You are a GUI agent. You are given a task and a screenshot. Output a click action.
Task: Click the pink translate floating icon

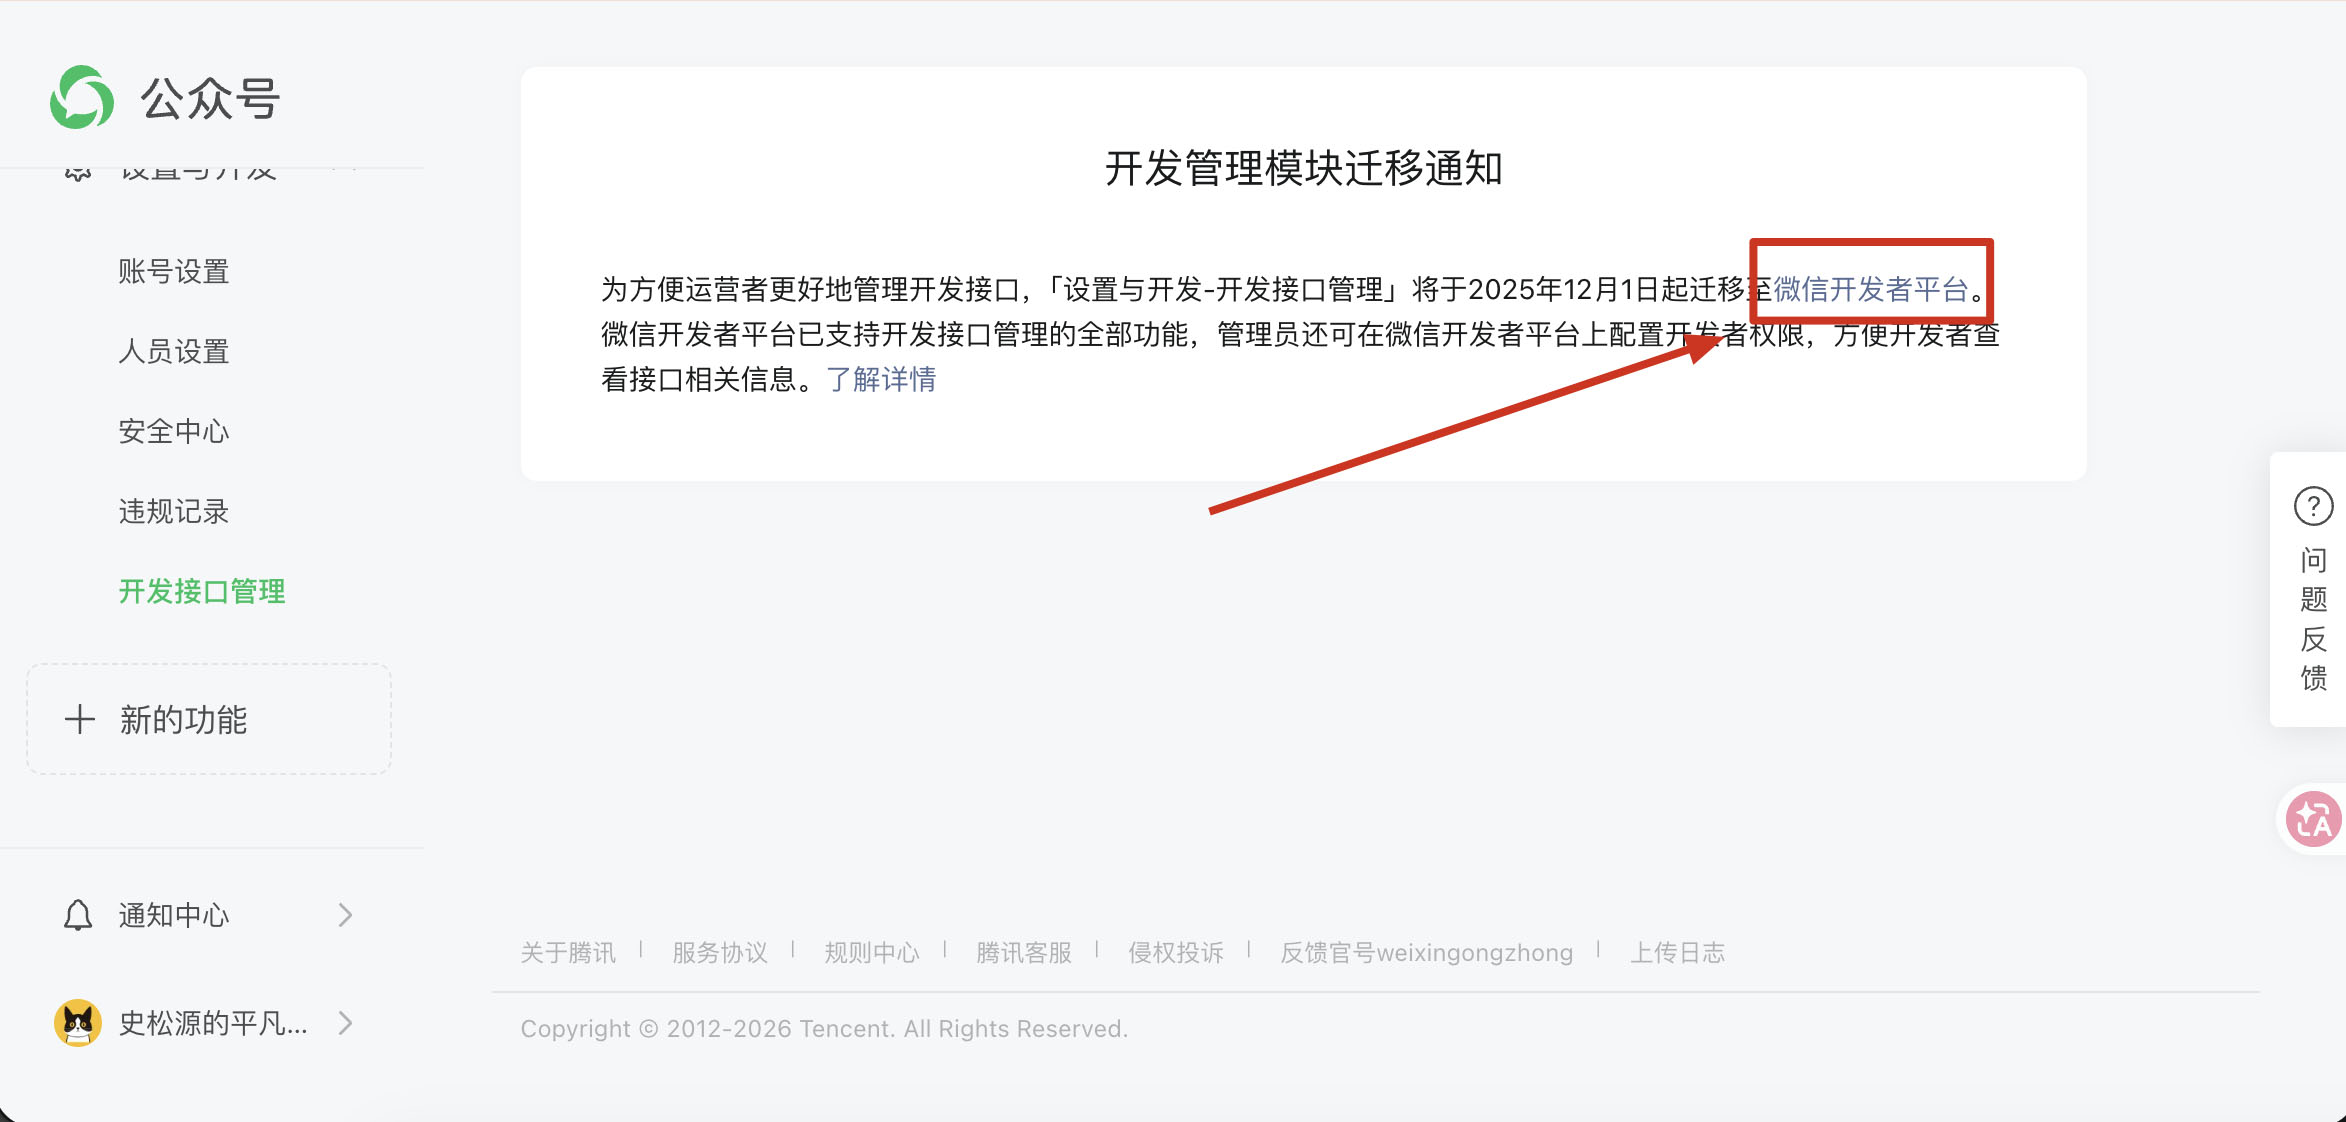point(2313,819)
